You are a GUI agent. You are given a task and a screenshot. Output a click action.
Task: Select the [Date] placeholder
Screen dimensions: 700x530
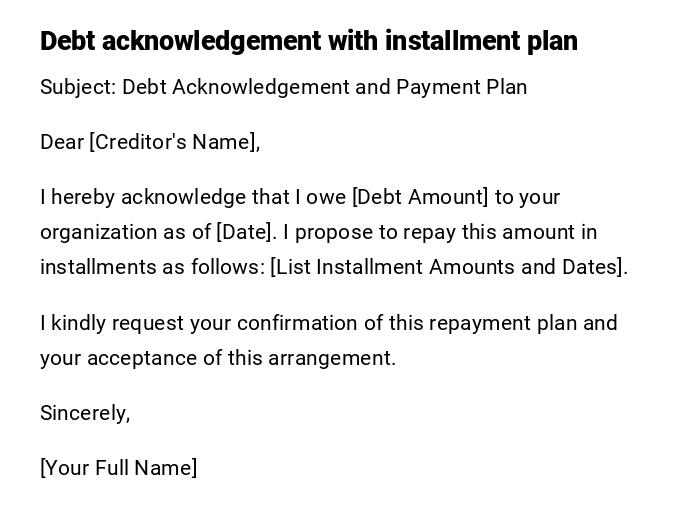pyautogui.click(x=245, y=232)
